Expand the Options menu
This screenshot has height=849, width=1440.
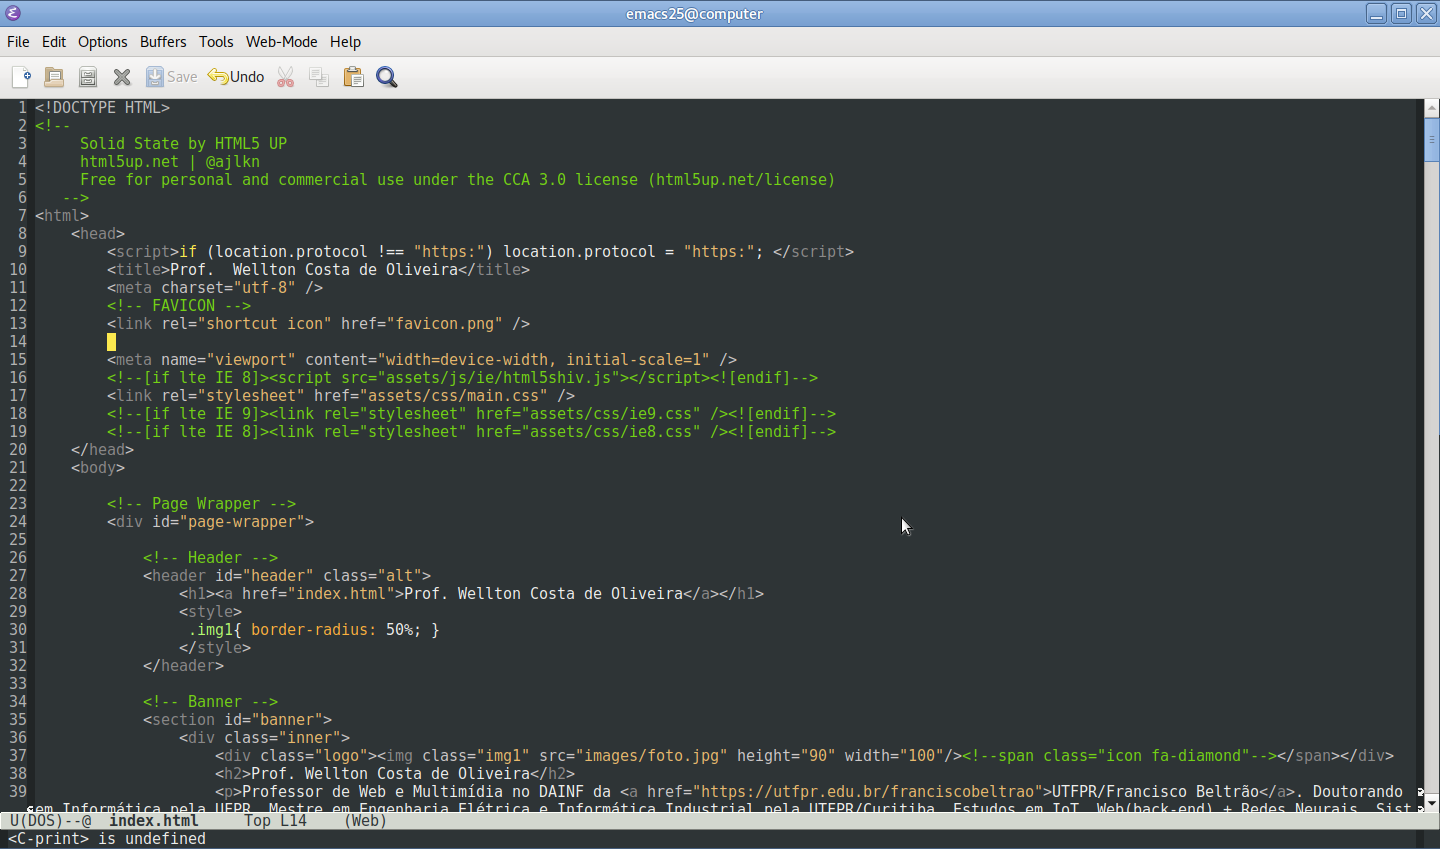103,42
